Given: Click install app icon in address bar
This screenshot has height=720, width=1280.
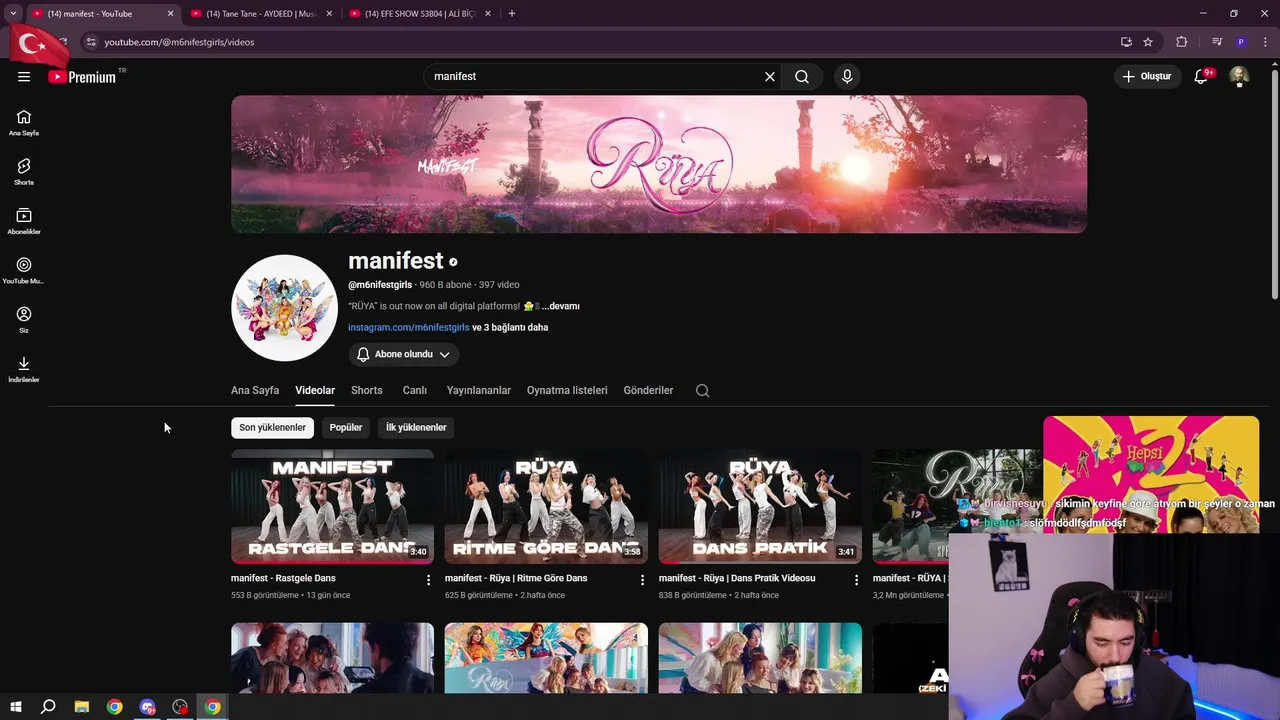Looking at the screenshot, I should tap(1126, 42).
